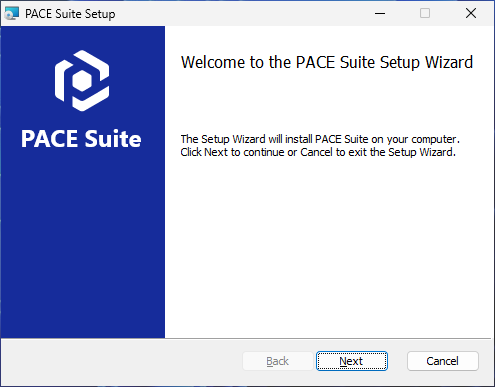Click the 'PACE Suite Setup' title bar text
The image size is (495, 387).
coord(70,14)
